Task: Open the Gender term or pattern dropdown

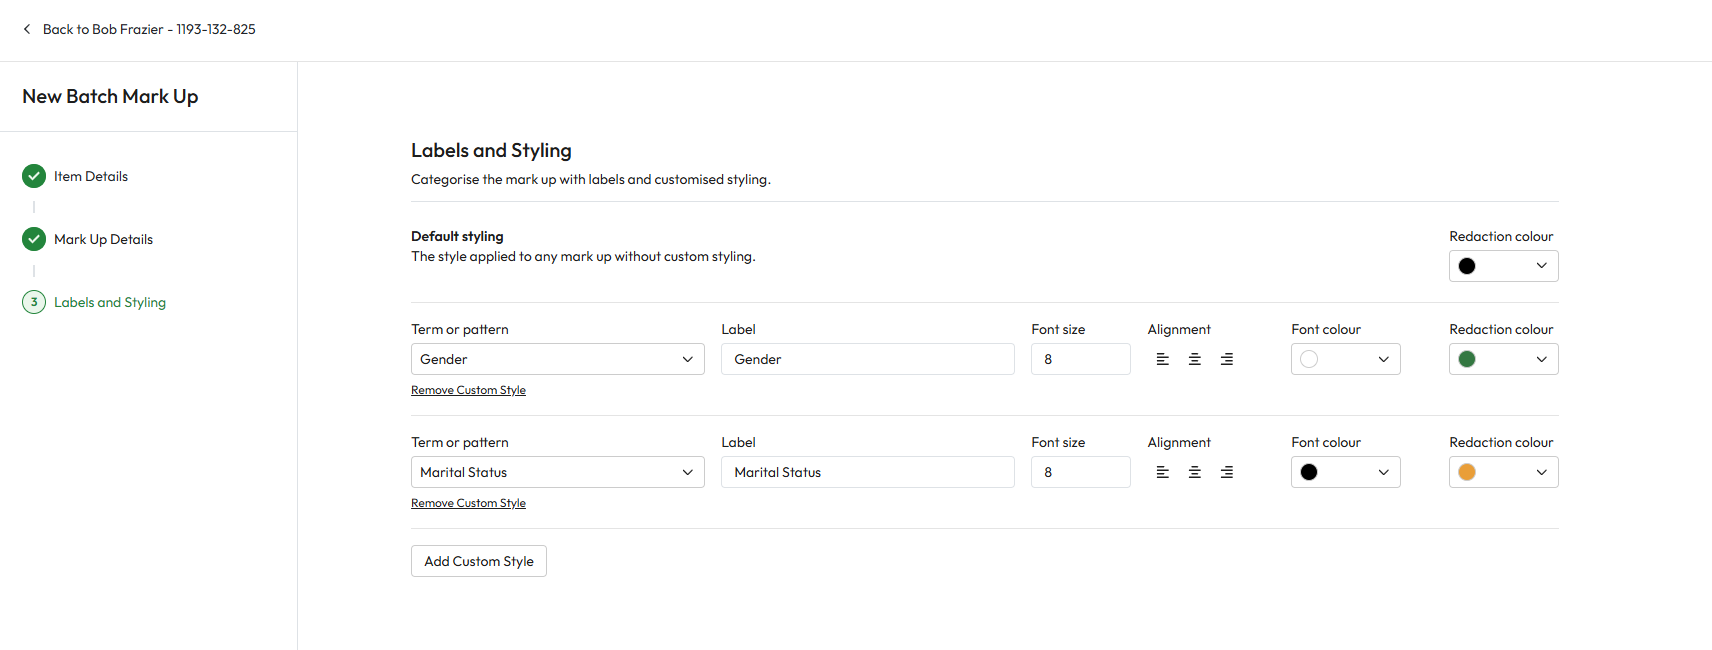Action: (x=557, y=359)
